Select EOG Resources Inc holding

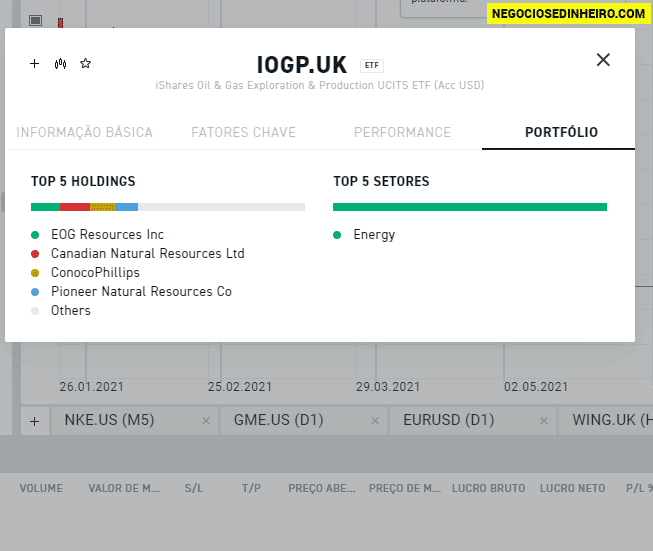pos(107,234)
